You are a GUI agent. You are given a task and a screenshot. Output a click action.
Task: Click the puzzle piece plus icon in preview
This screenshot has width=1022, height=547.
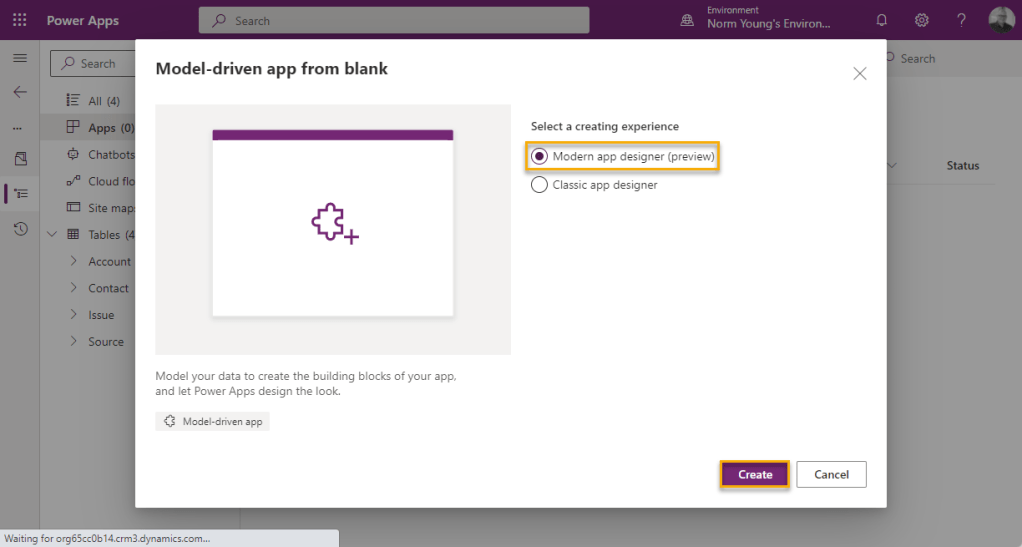coord(334,224)
